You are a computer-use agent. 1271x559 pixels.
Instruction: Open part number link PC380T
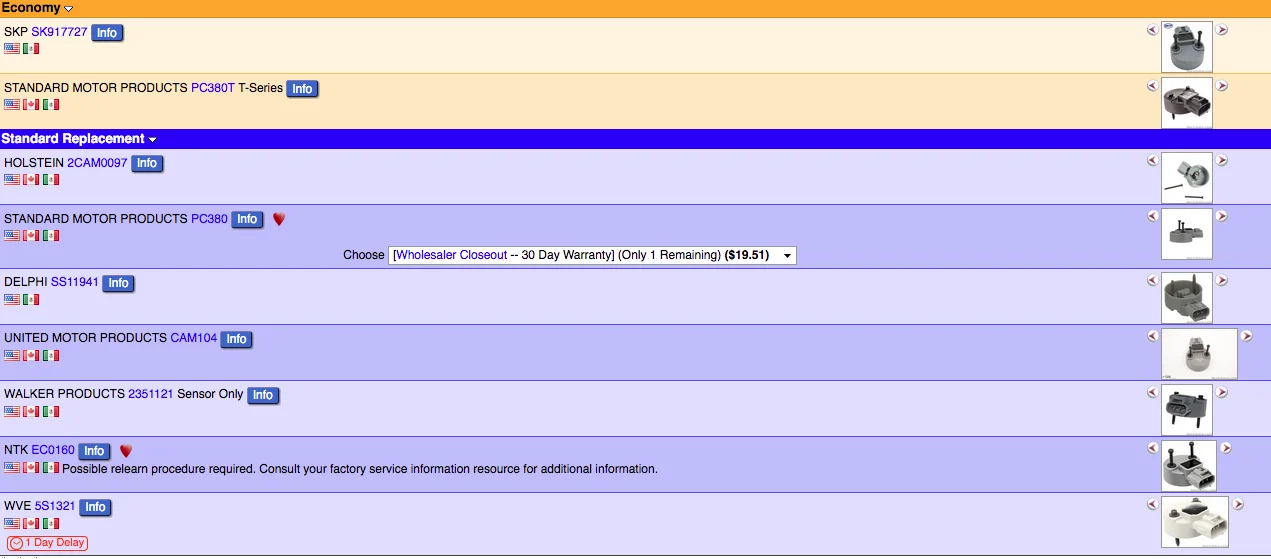point(212,88)
